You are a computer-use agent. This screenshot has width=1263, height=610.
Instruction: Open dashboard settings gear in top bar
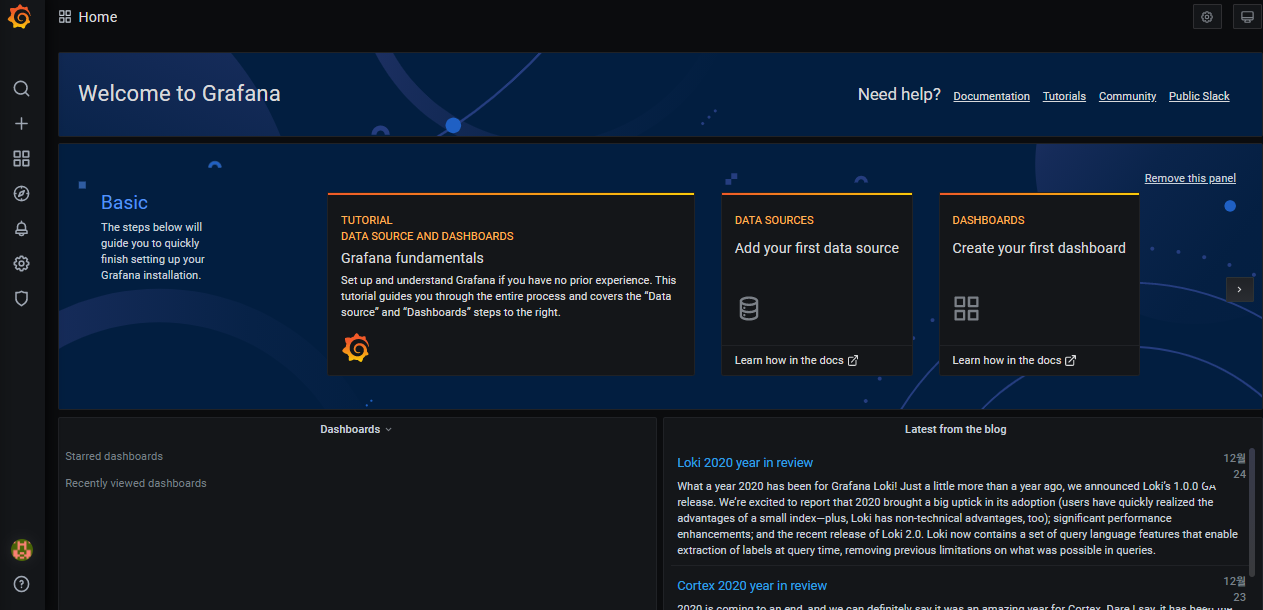click(x=1207, y=17)
